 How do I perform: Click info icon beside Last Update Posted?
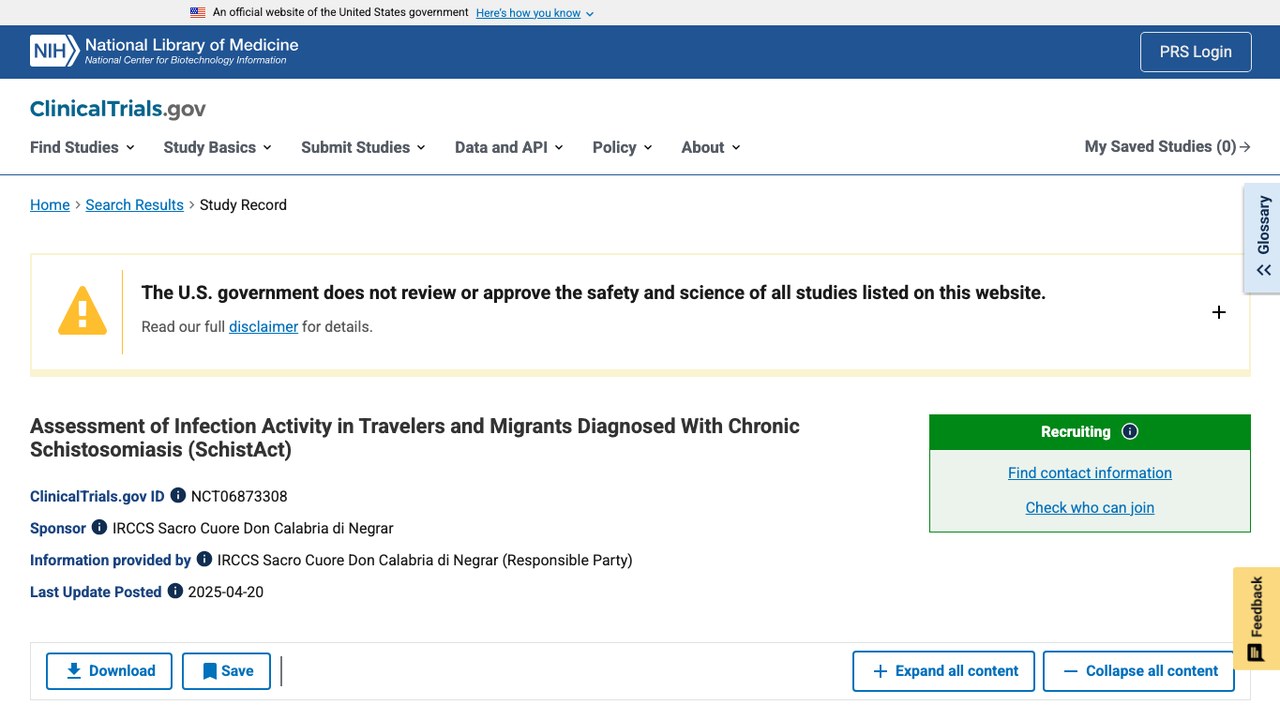click(175, 591)
